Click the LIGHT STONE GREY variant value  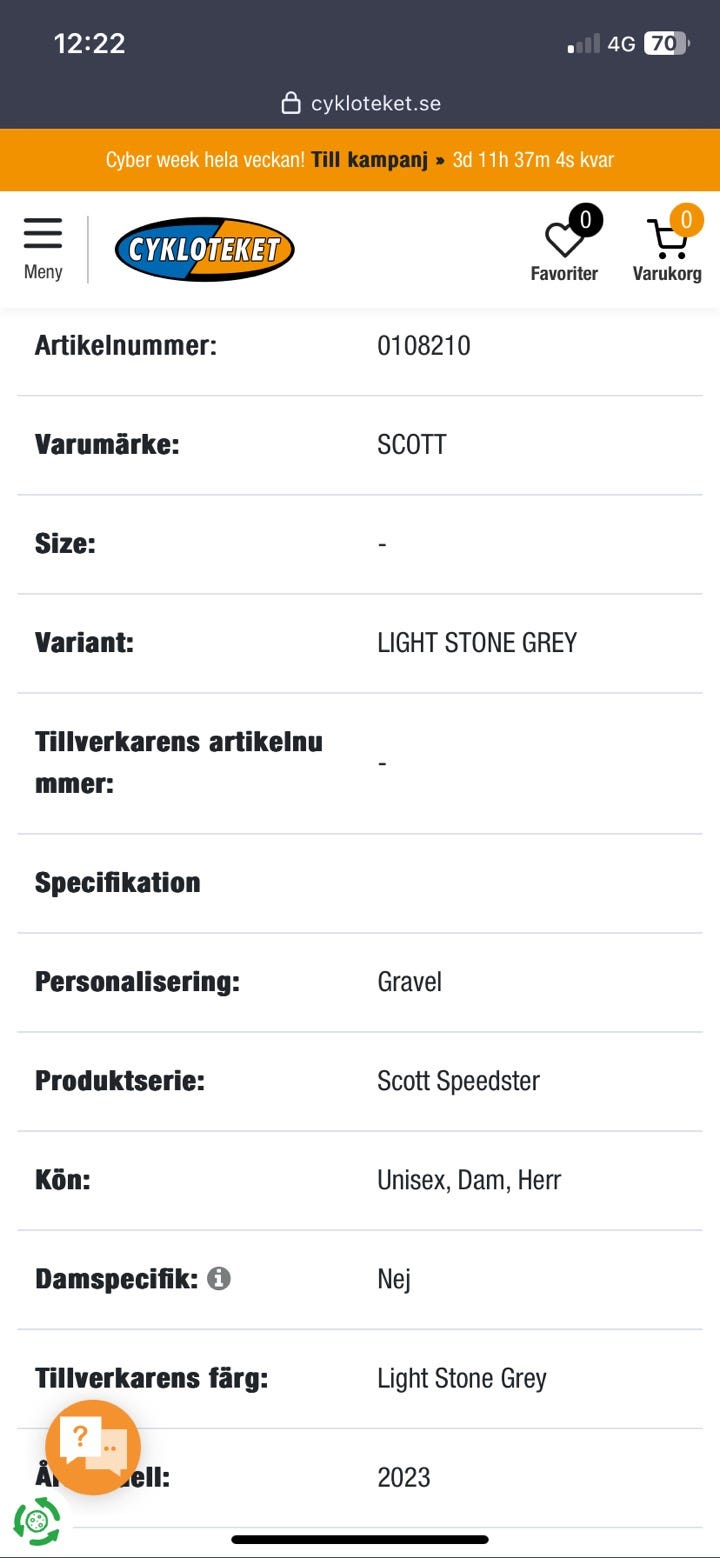click(x=477, y=643)
